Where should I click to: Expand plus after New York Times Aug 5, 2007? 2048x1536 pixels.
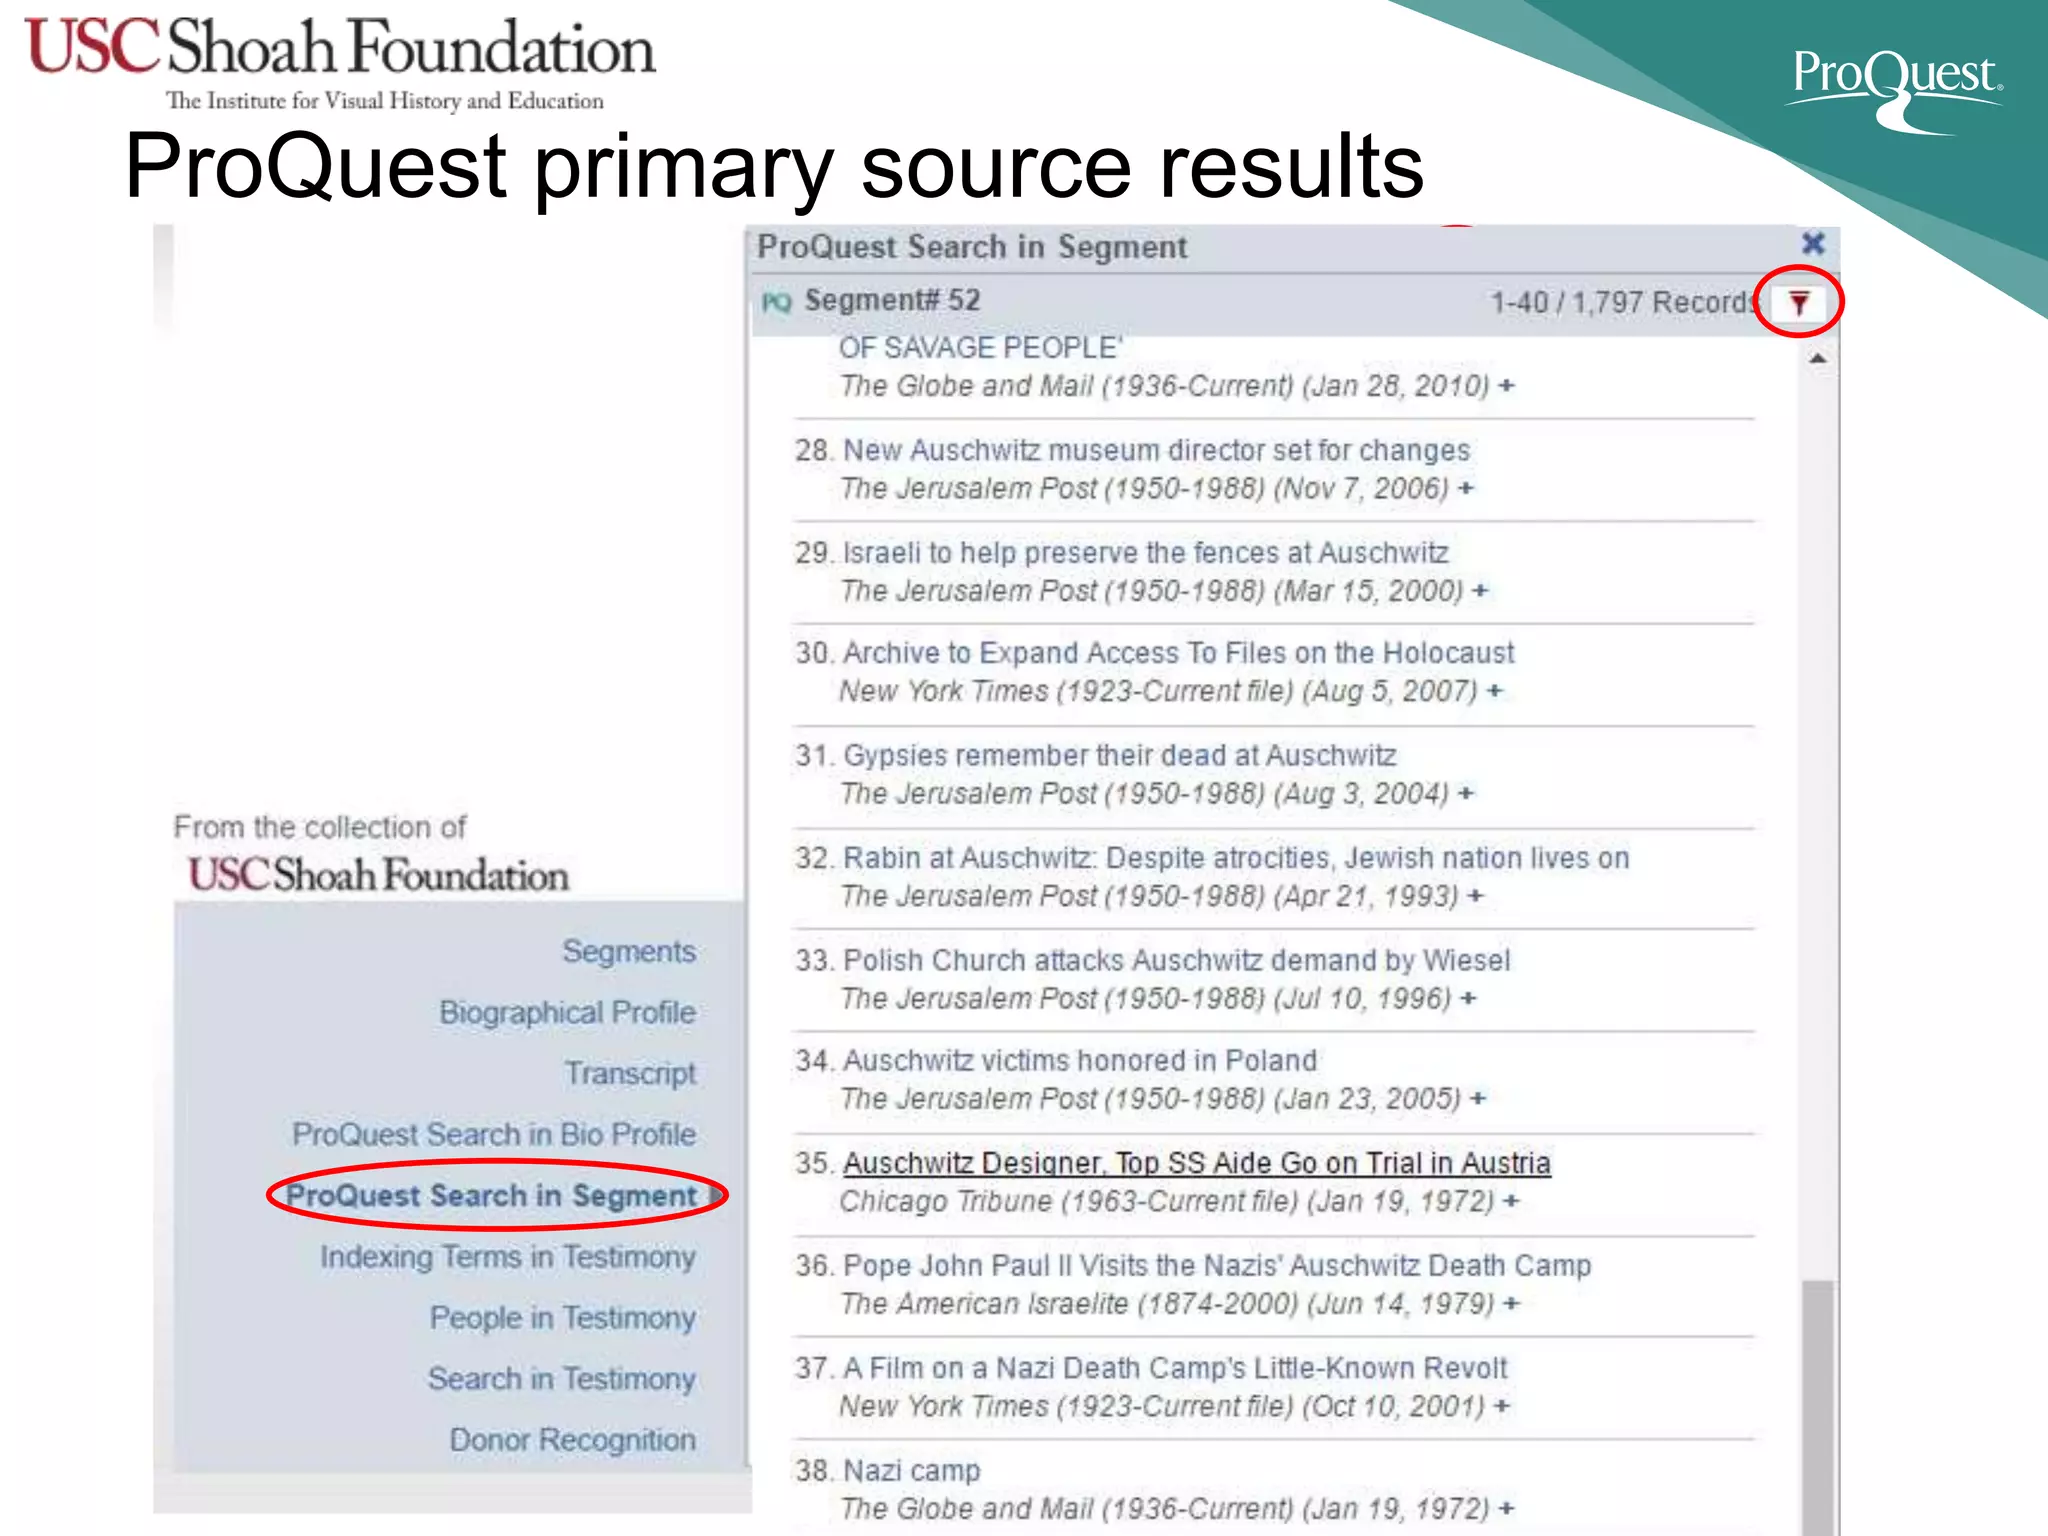[1494, 691]
